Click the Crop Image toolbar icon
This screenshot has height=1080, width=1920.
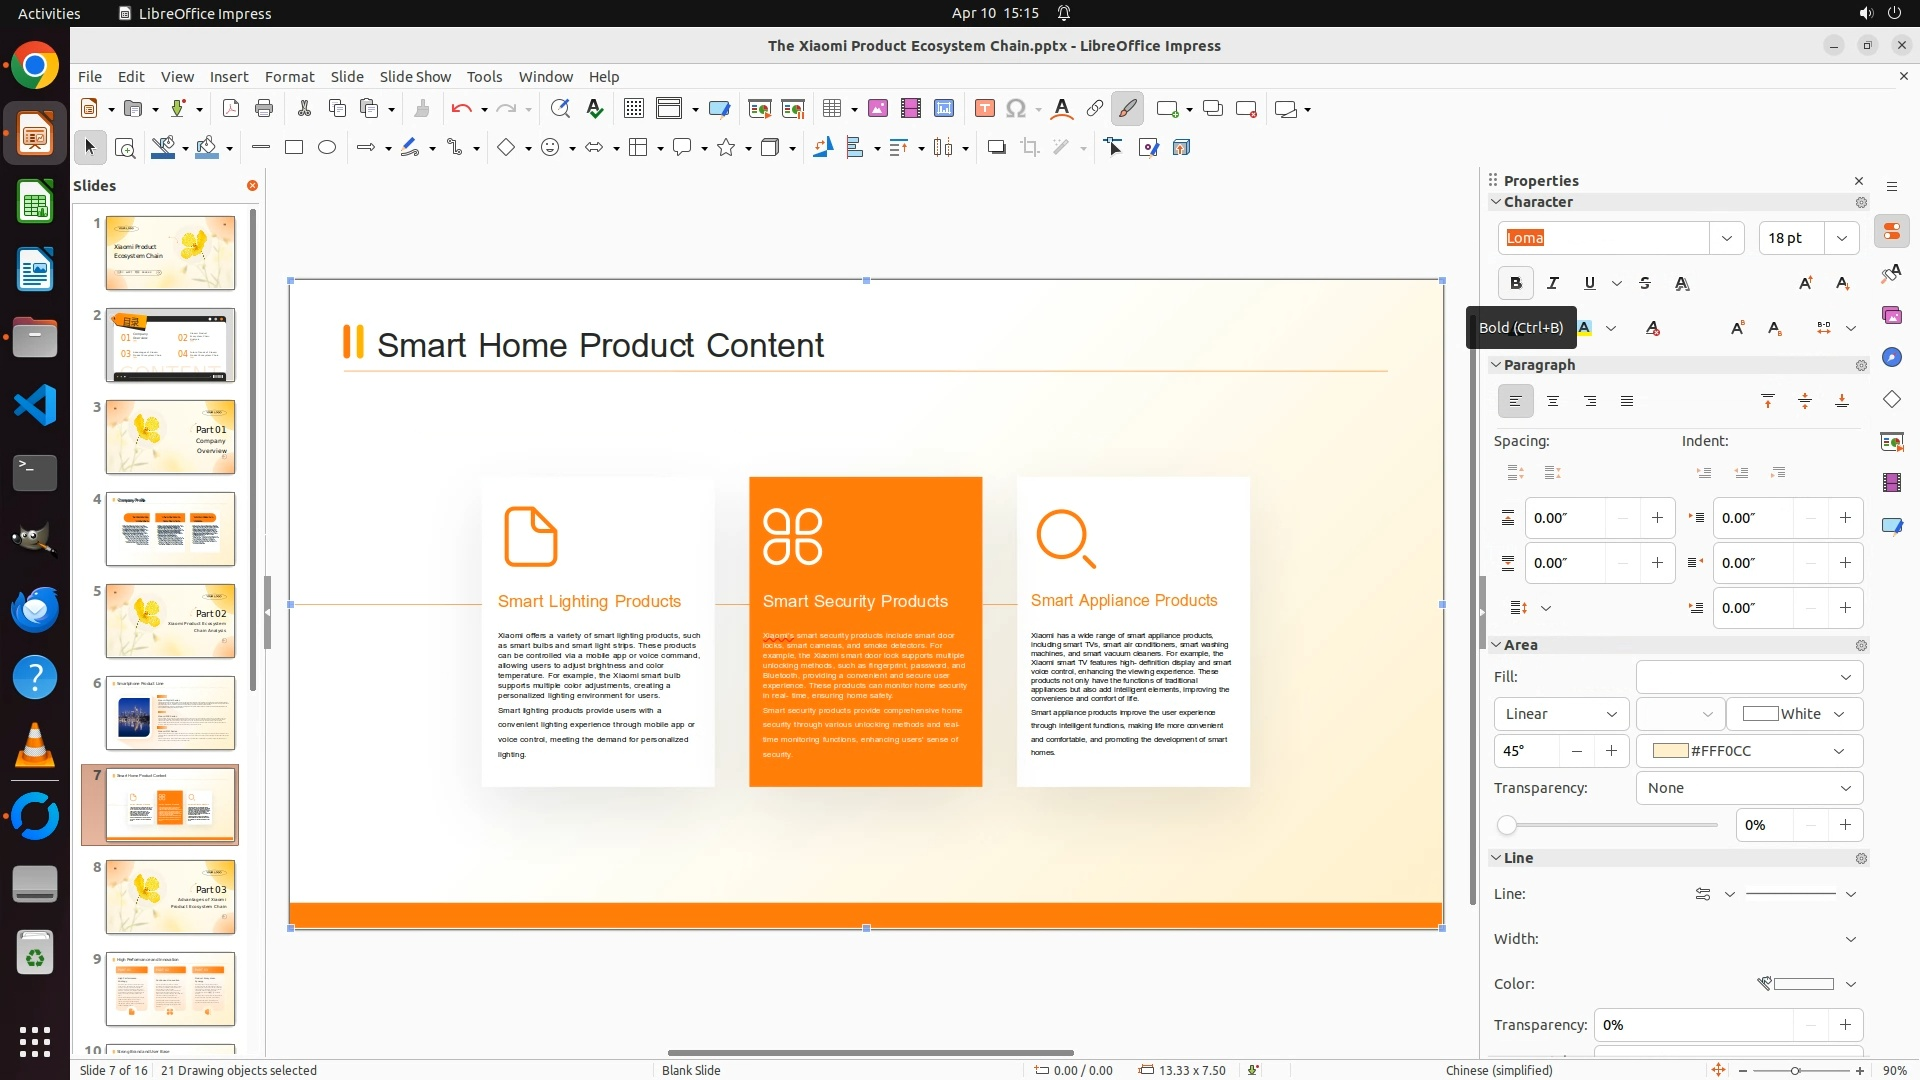[x=1030, y=148]
